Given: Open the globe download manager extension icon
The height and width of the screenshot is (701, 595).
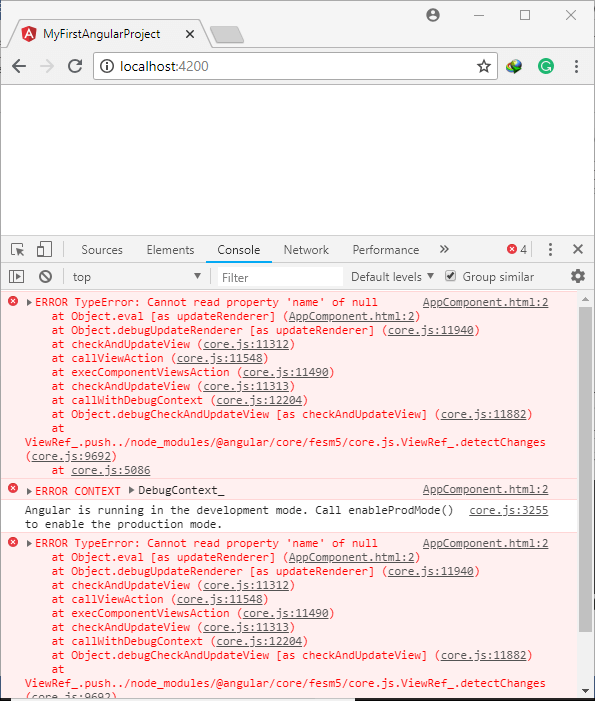Looking at the screenshot, I should pyautogui.click(x=514, y=67).
